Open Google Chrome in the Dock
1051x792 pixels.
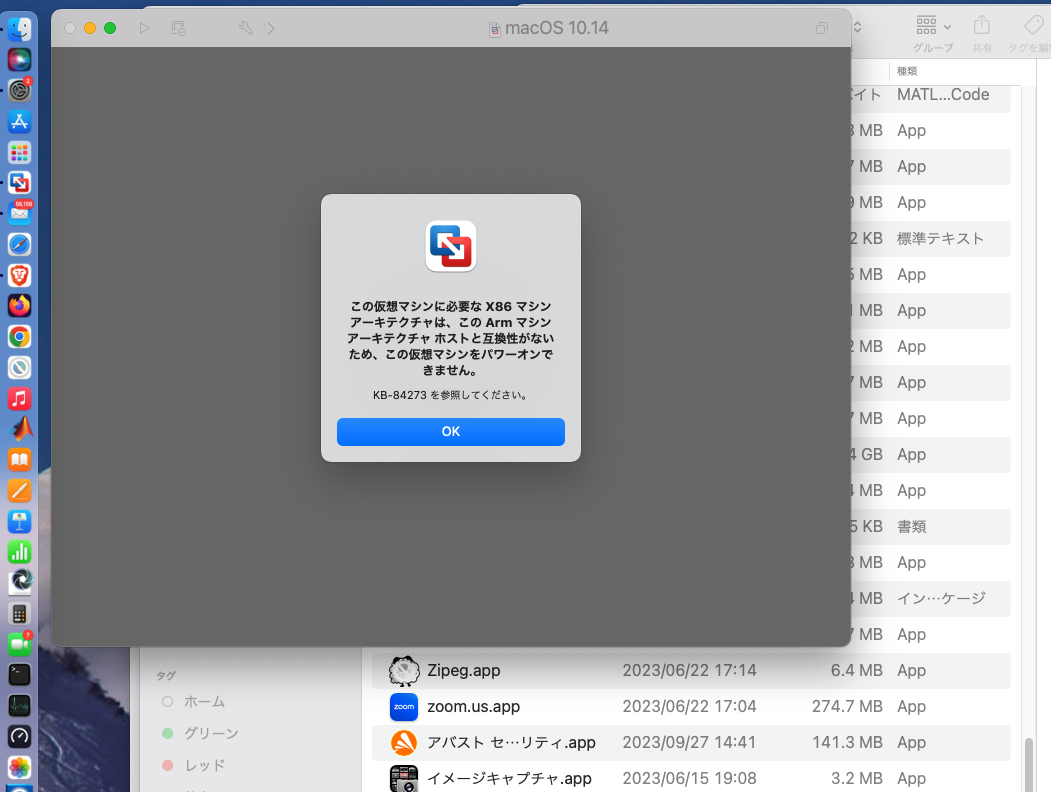pyautogui.click(x=19, y=337)
